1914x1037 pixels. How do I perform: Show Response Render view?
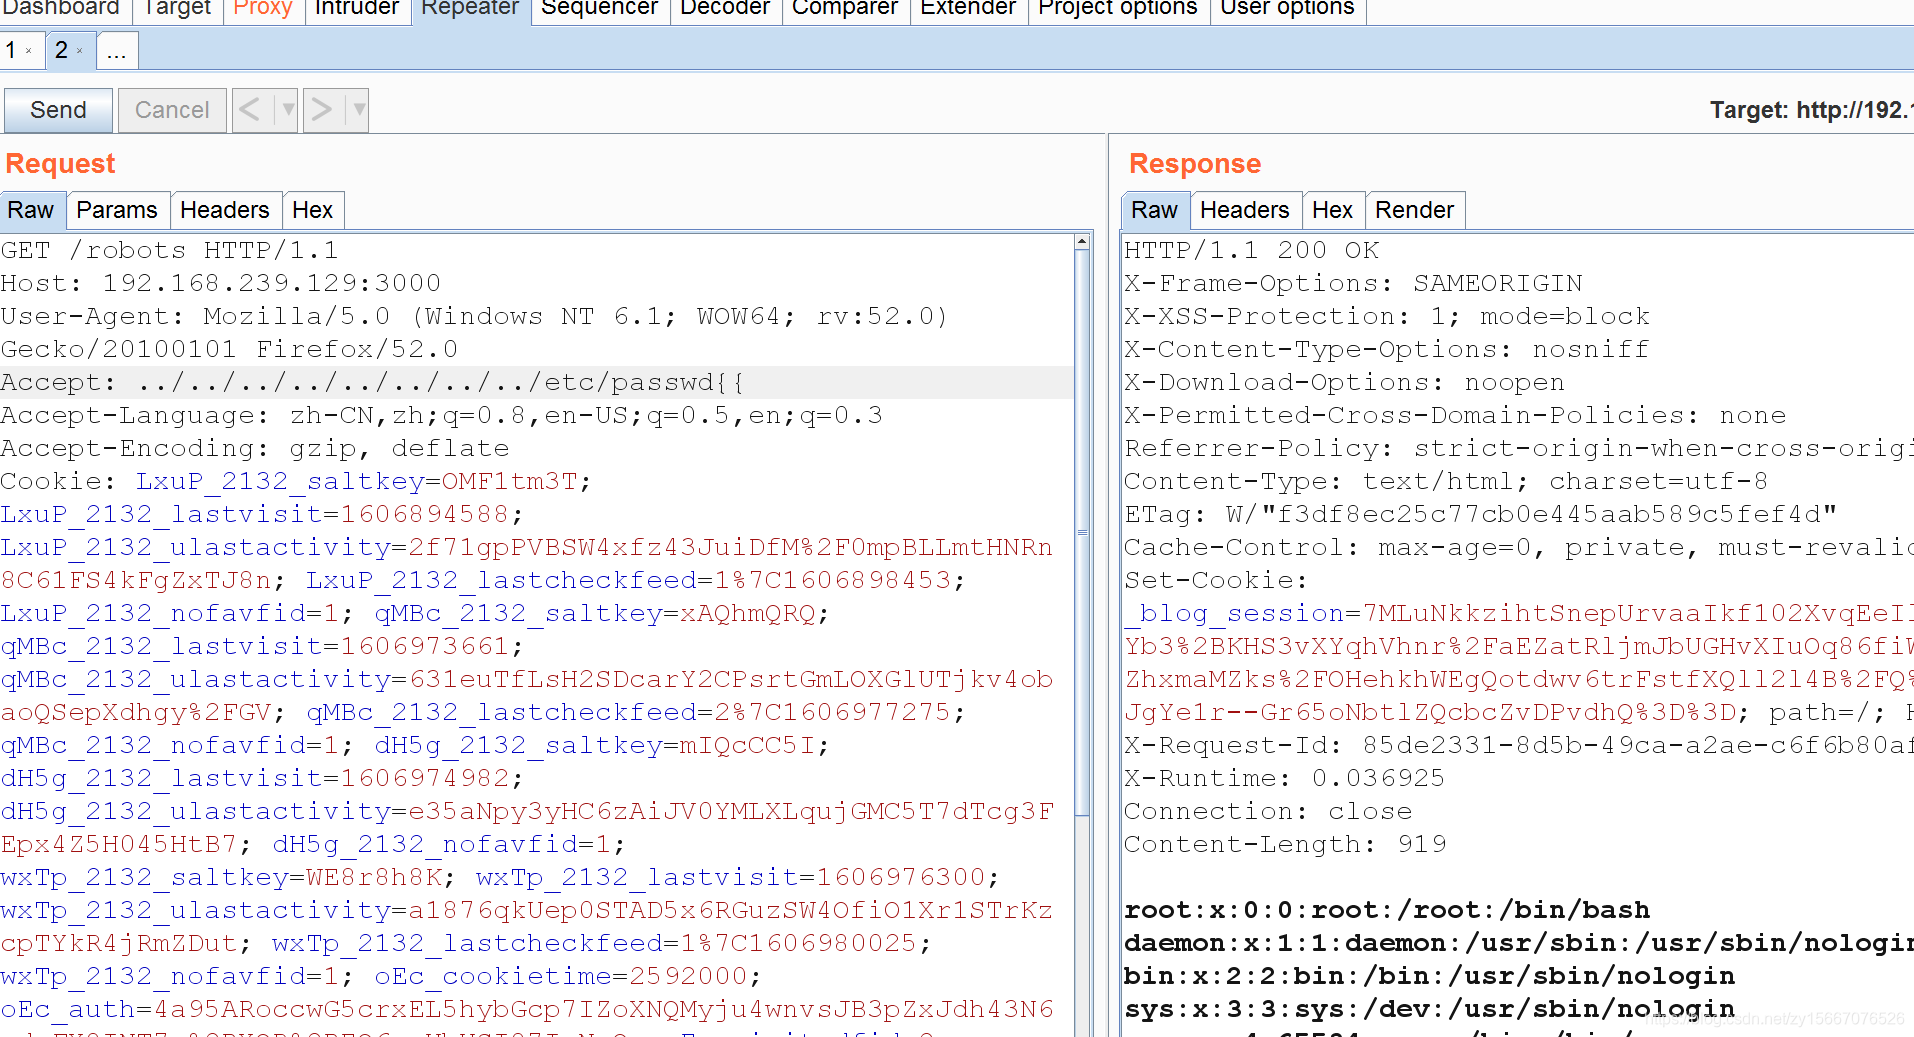pyautogui.click(x=1415, y=211)
